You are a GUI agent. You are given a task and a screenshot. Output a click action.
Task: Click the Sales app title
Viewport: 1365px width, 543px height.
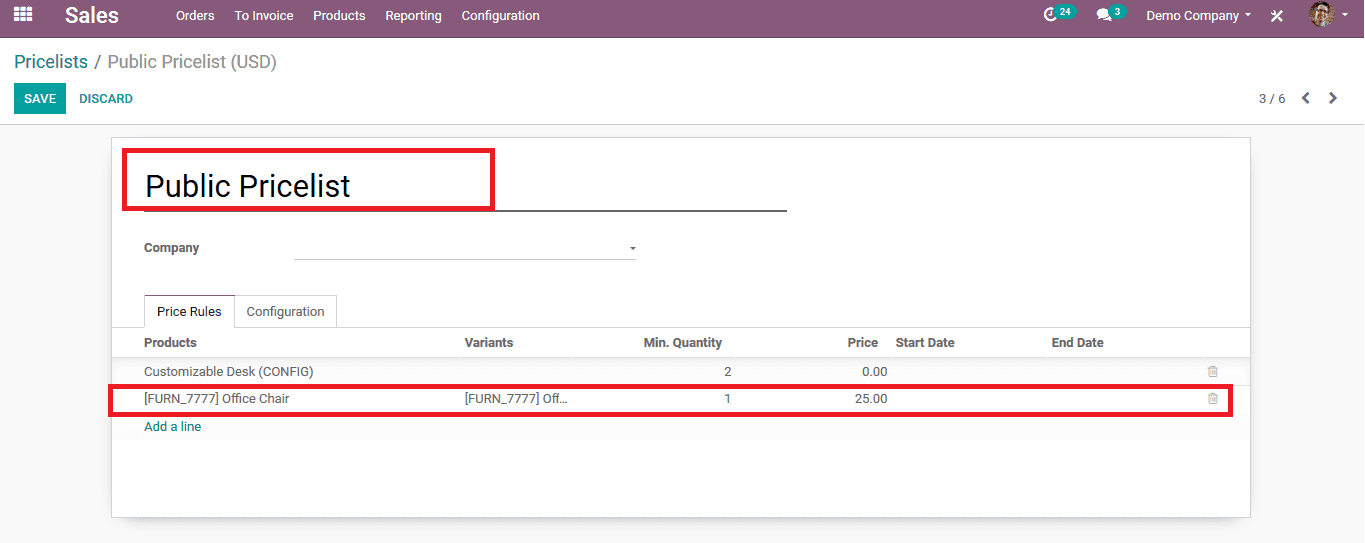[x=92, y=15]
